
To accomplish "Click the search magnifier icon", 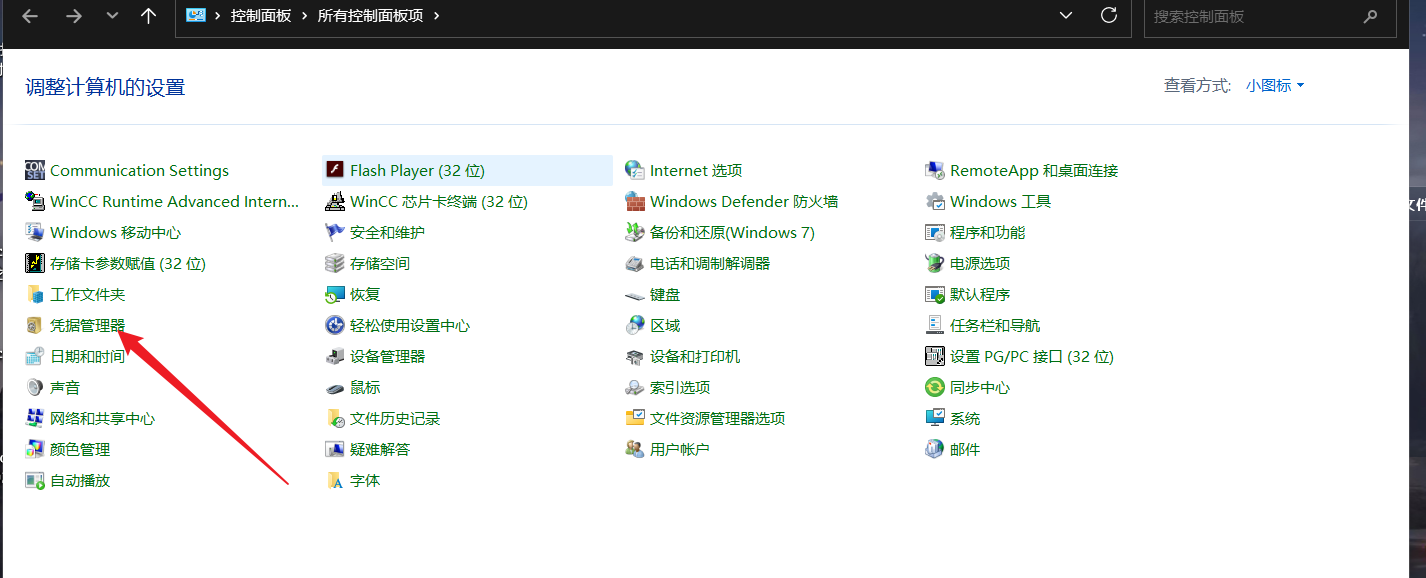I will (1370, 16).
